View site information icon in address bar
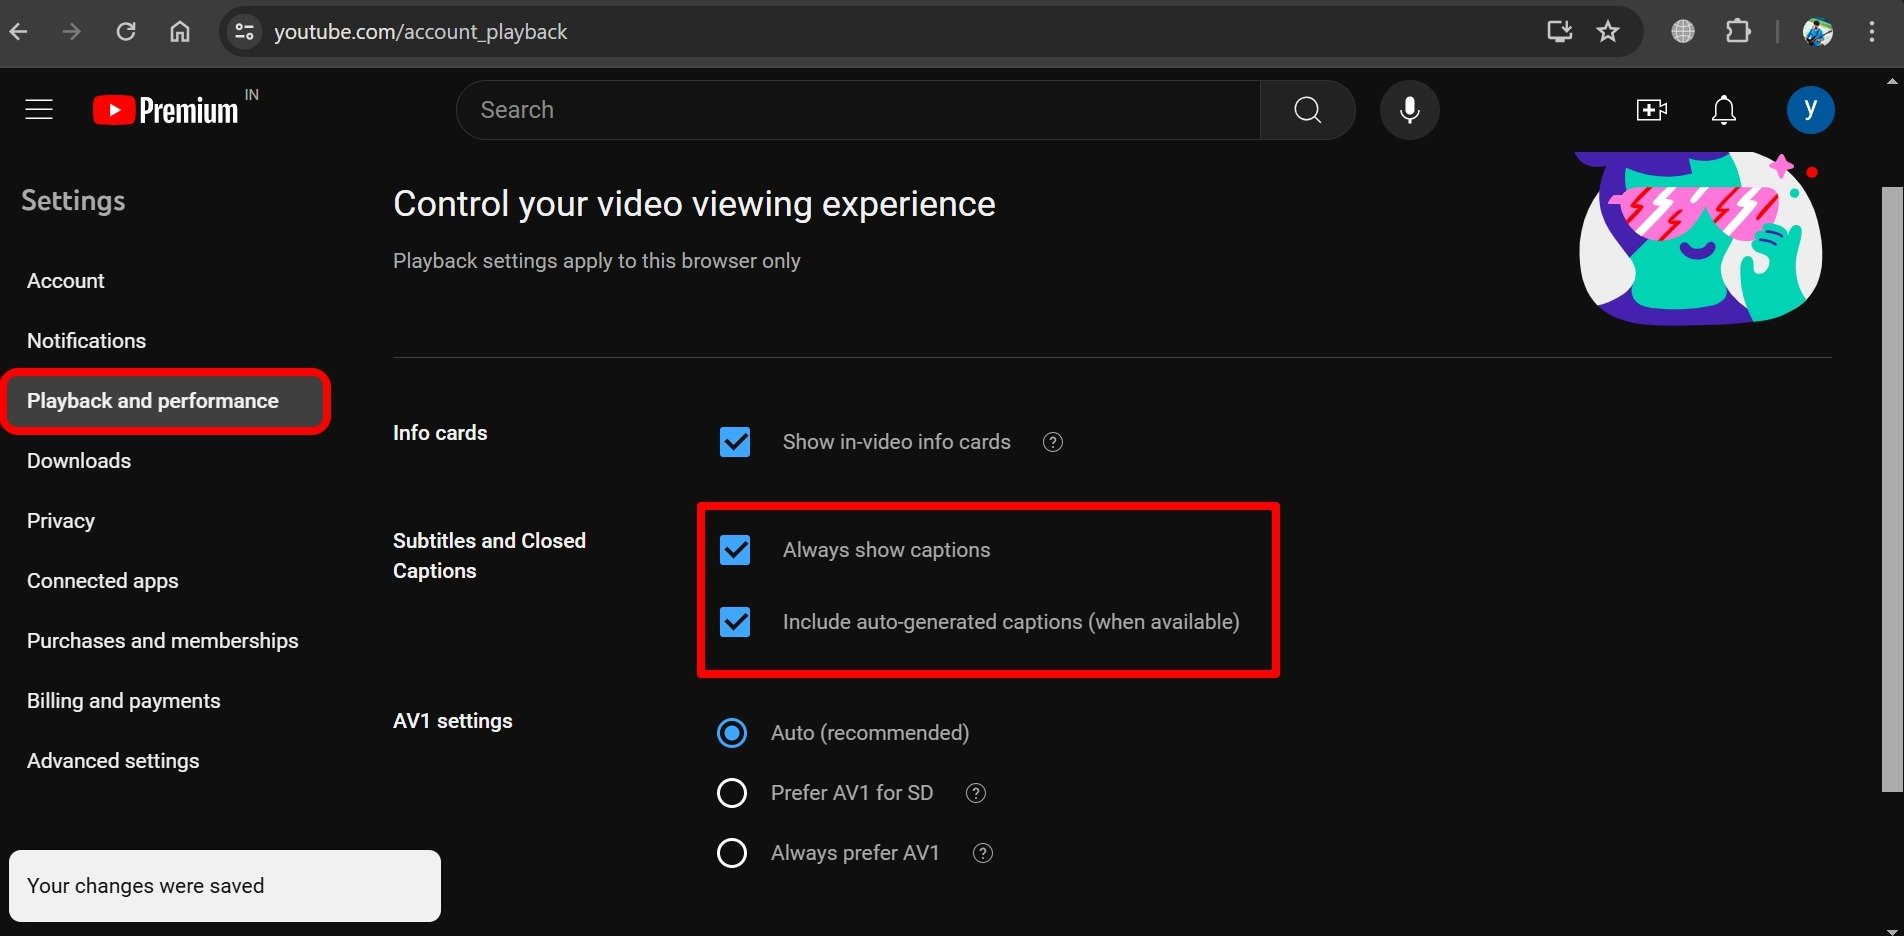Image resolution: width=1904 pixels, height=936 pixels. (x=245, y=32)
